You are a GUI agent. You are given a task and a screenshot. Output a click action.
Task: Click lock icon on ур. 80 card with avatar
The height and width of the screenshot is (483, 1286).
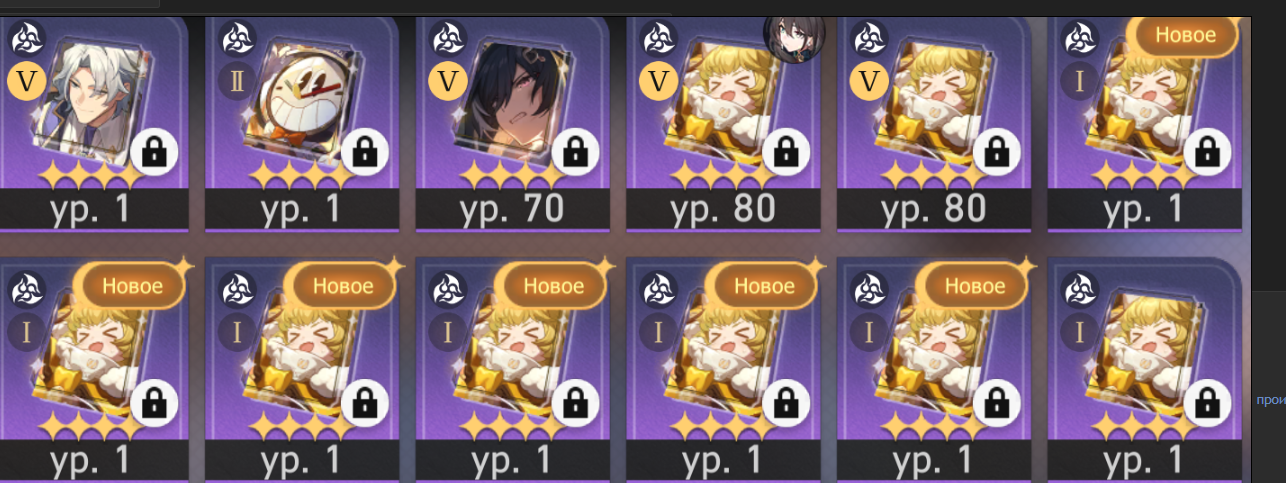[x=787, y=152]
